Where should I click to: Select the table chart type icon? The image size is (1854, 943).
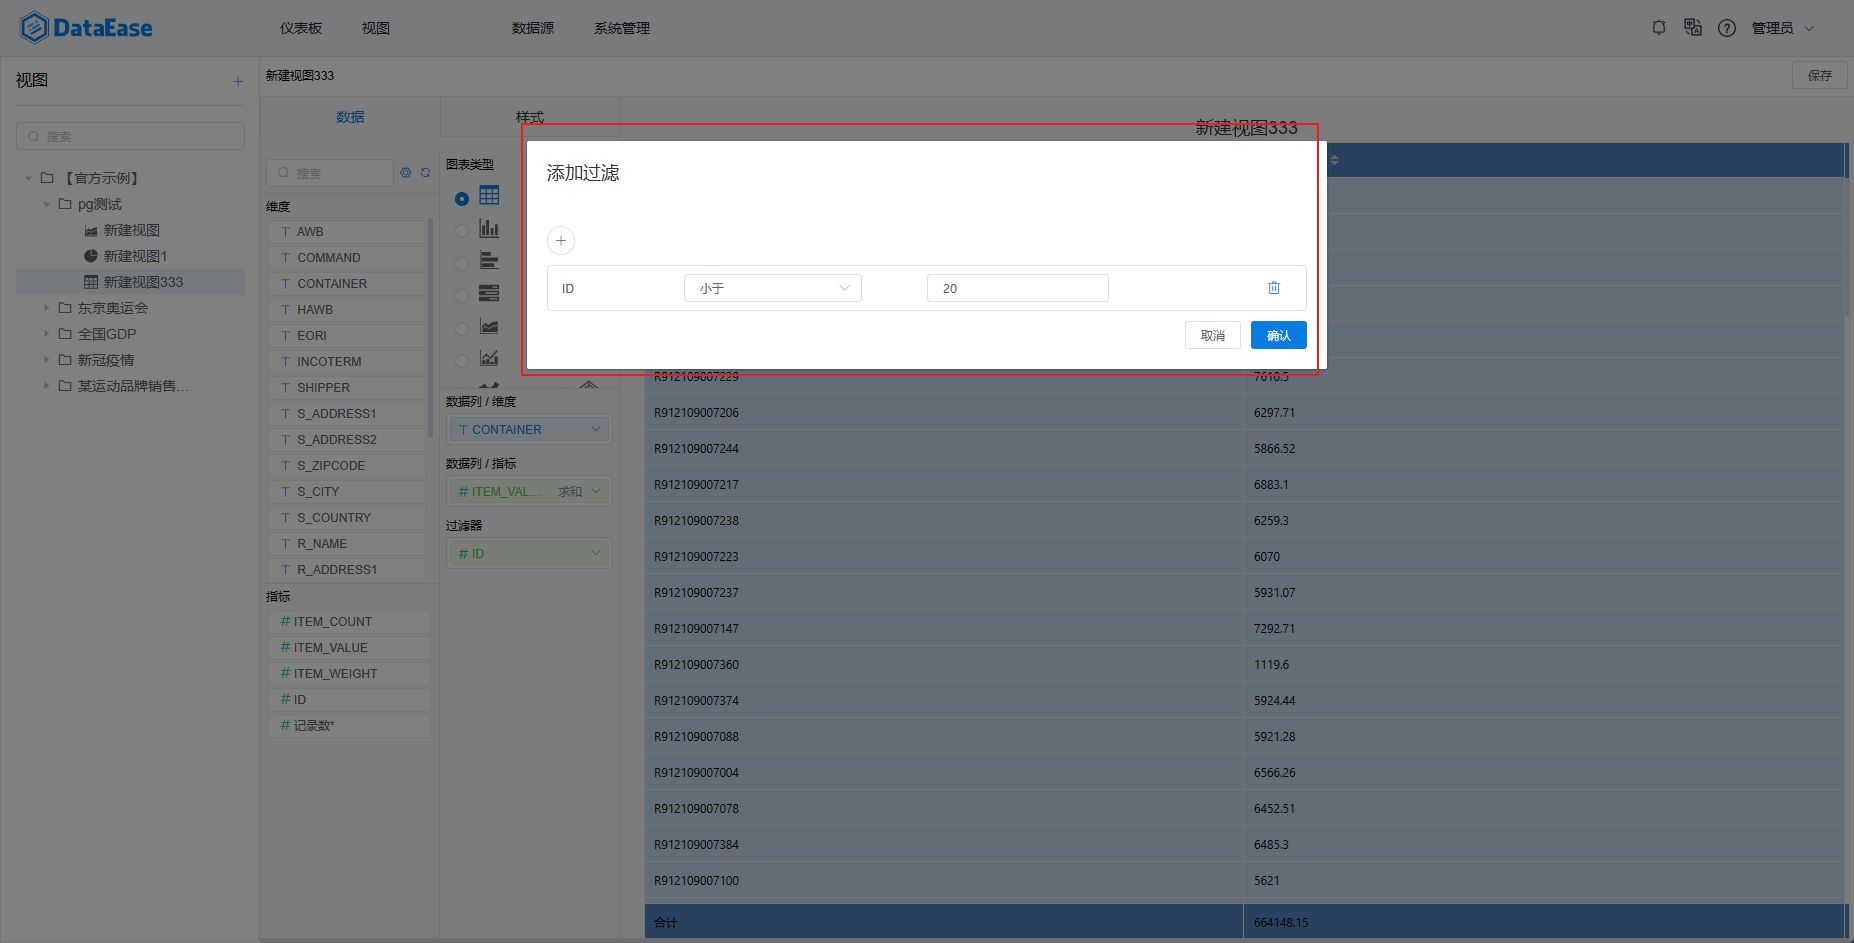point(489,196)
